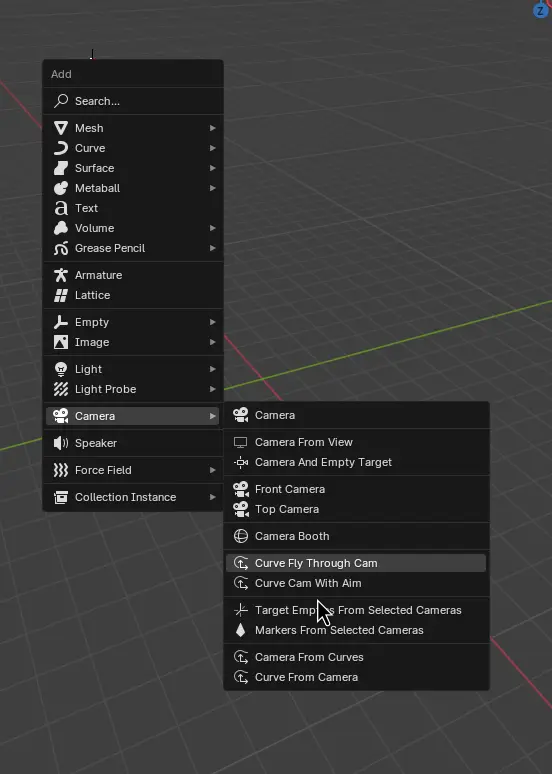Expand the Image submenu arrow

point(212,342)
